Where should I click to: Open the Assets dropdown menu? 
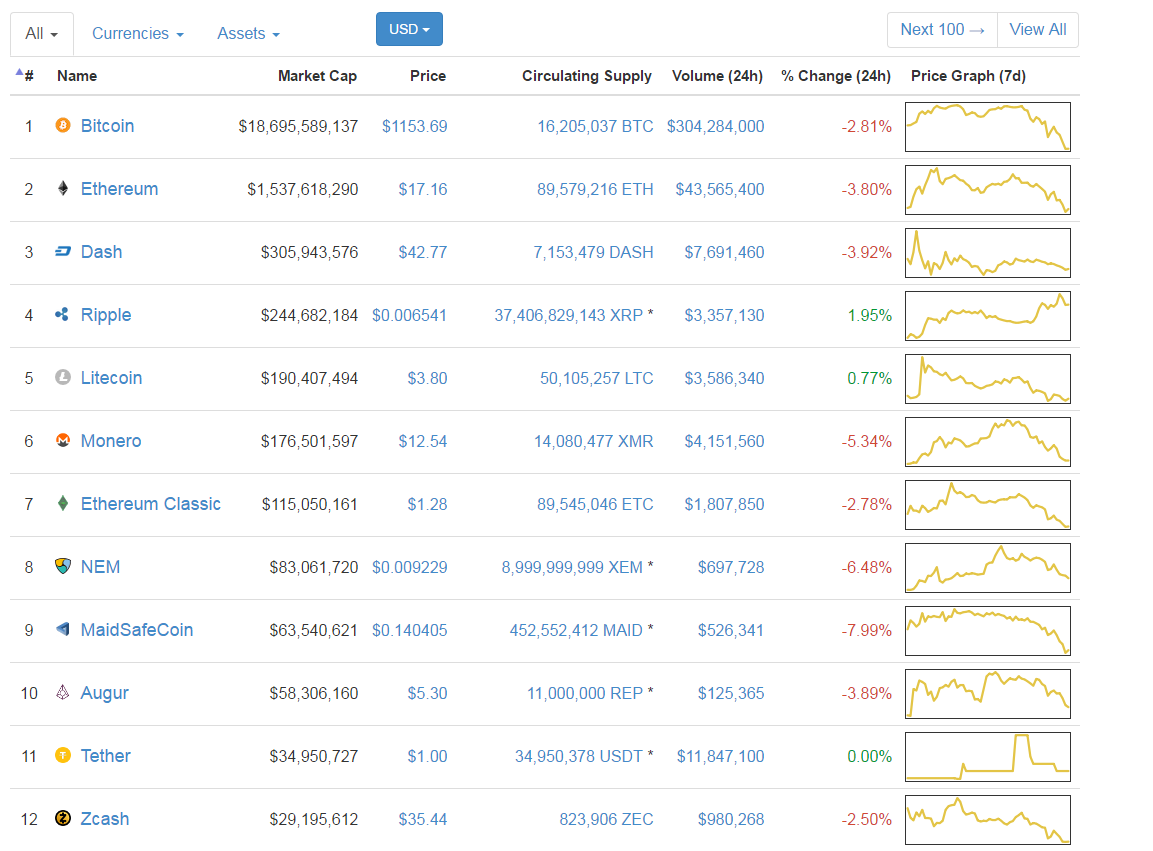(x=248, y=34)
